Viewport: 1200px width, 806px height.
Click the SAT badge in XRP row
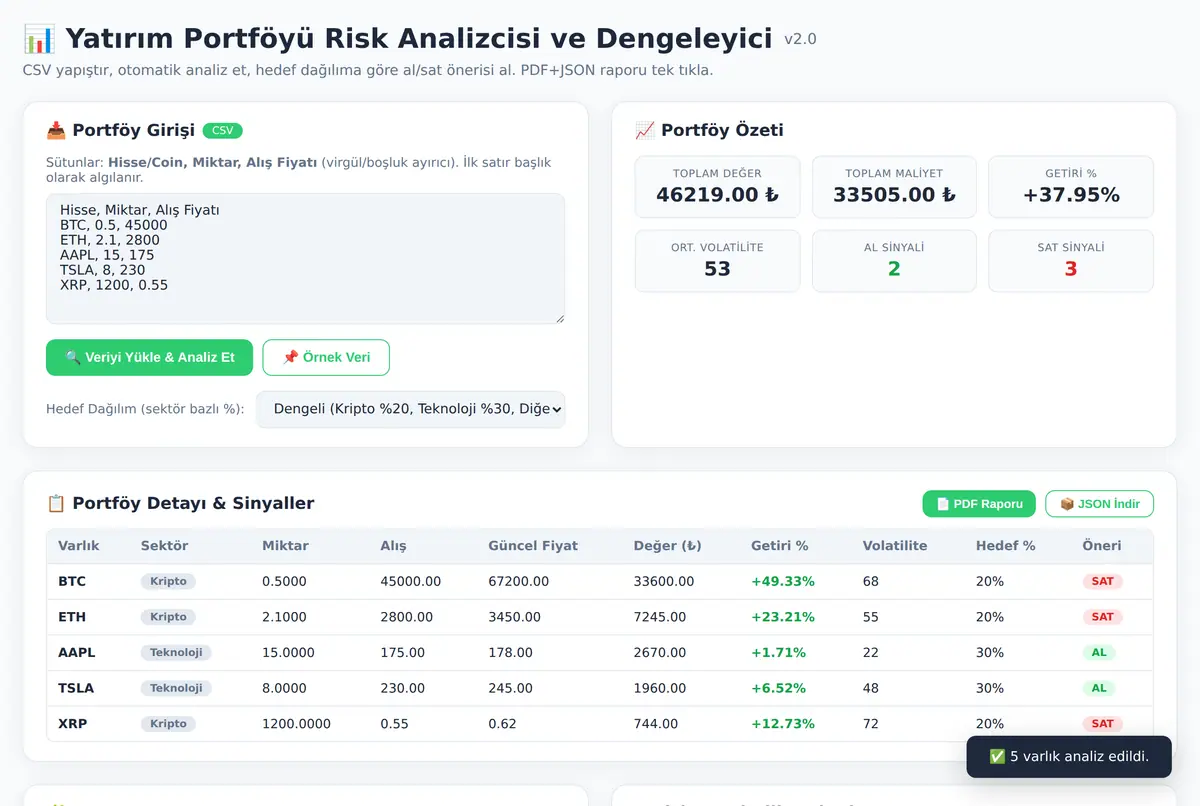click(x=1102, y=723)
